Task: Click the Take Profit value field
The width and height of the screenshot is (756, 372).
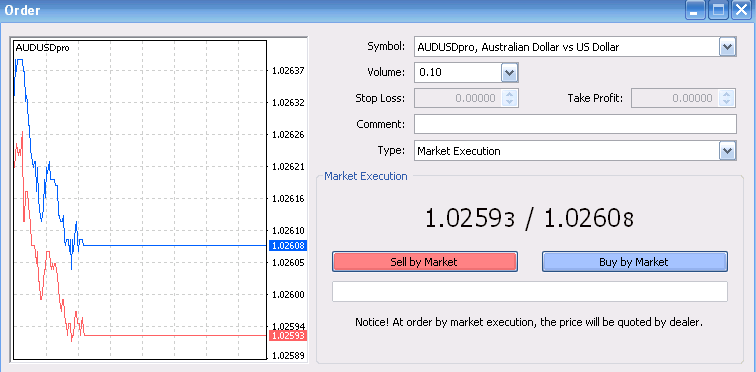Action: point(675,98)
